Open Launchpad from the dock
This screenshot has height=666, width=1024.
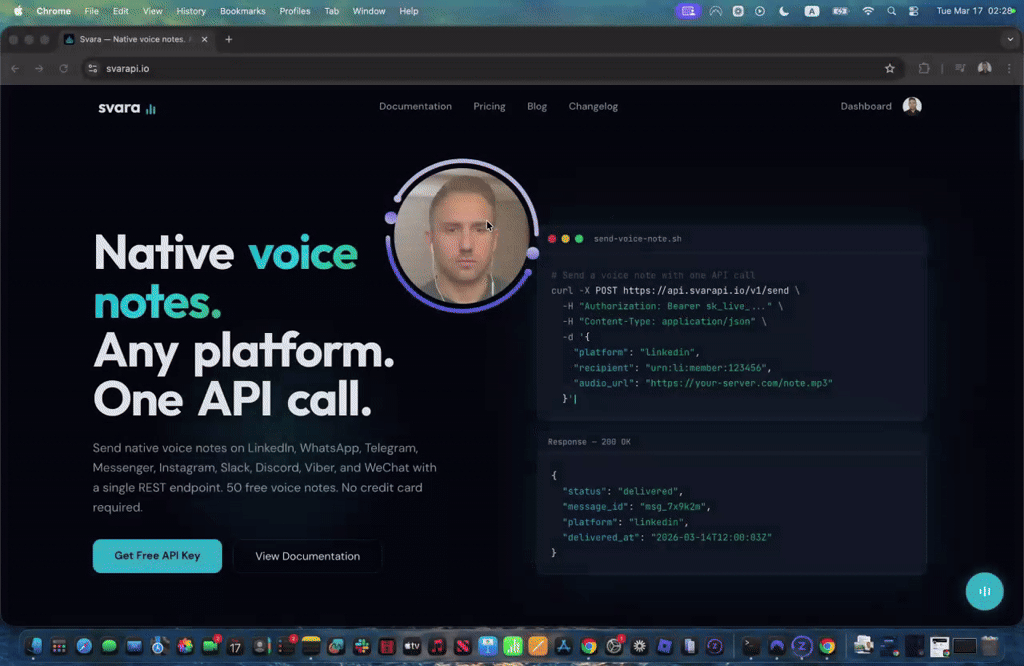tap(59, 646)
